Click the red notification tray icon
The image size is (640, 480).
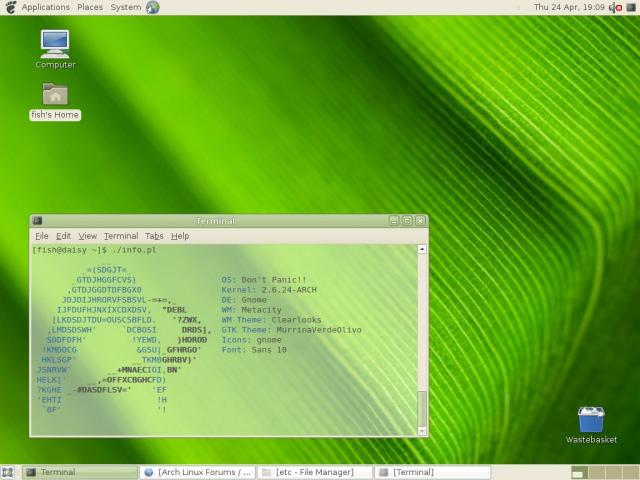(619, 7)
